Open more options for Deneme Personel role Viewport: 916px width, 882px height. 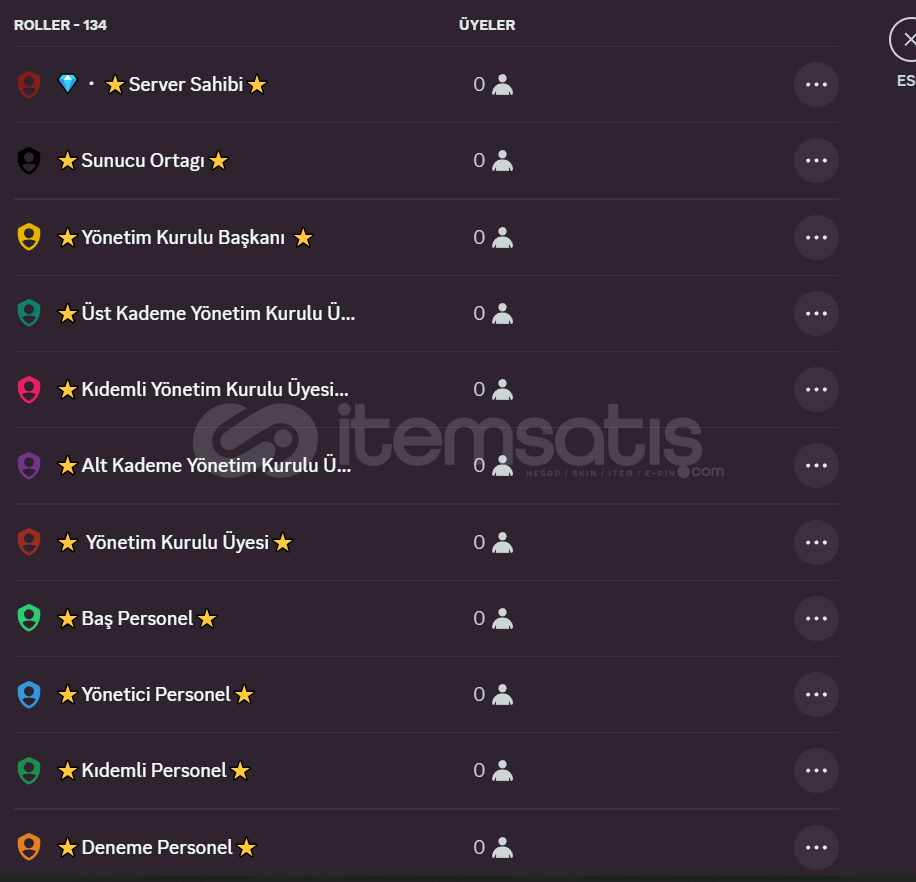[816, 848]
